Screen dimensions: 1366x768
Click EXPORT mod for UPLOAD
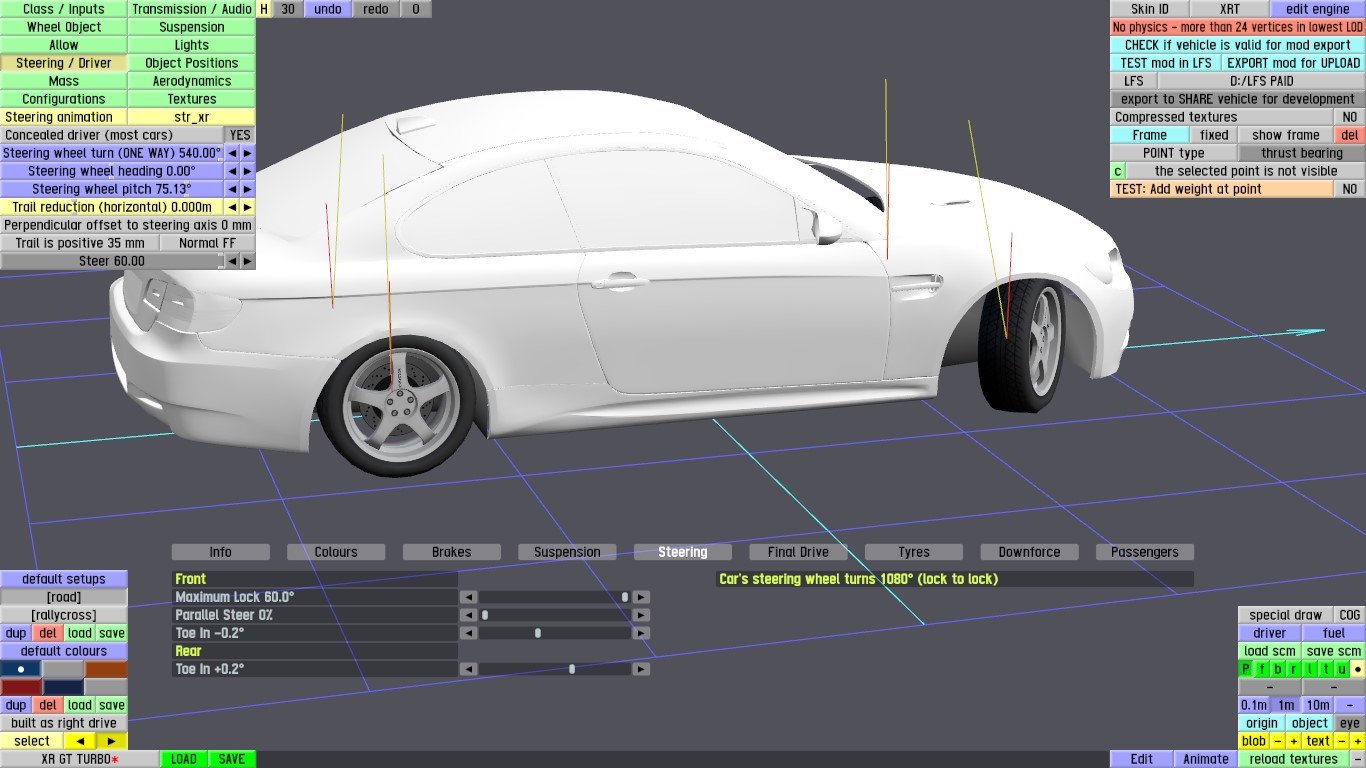point(1293,63)
